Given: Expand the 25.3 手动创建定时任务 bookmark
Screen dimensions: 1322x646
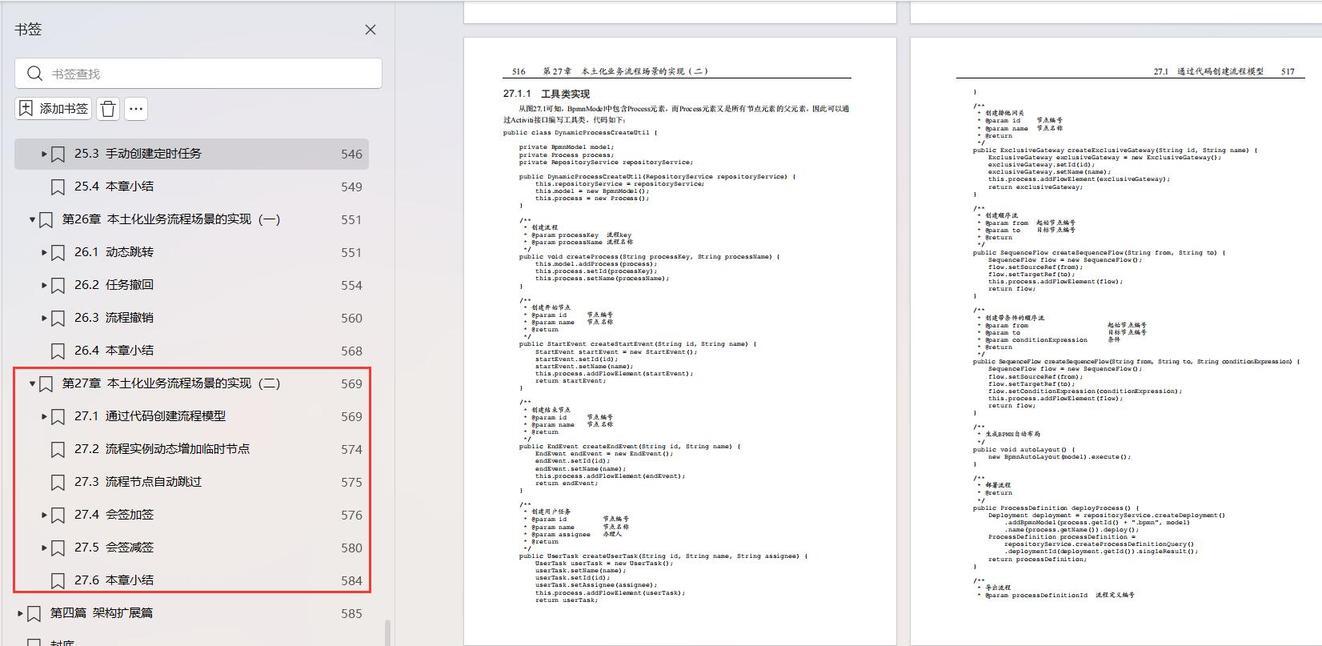Looking at the screenshot, I should [x=44, y=154].
